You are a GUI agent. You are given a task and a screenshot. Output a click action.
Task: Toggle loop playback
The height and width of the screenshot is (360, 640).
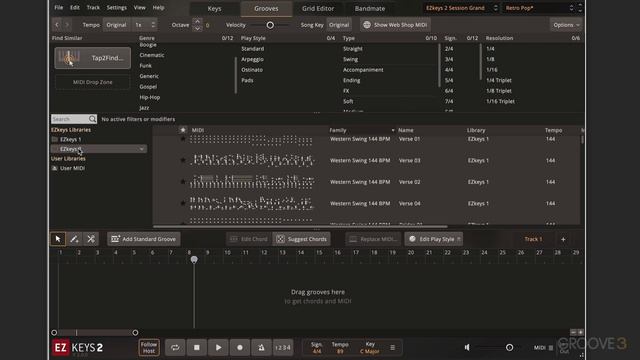tap(175, 347)
